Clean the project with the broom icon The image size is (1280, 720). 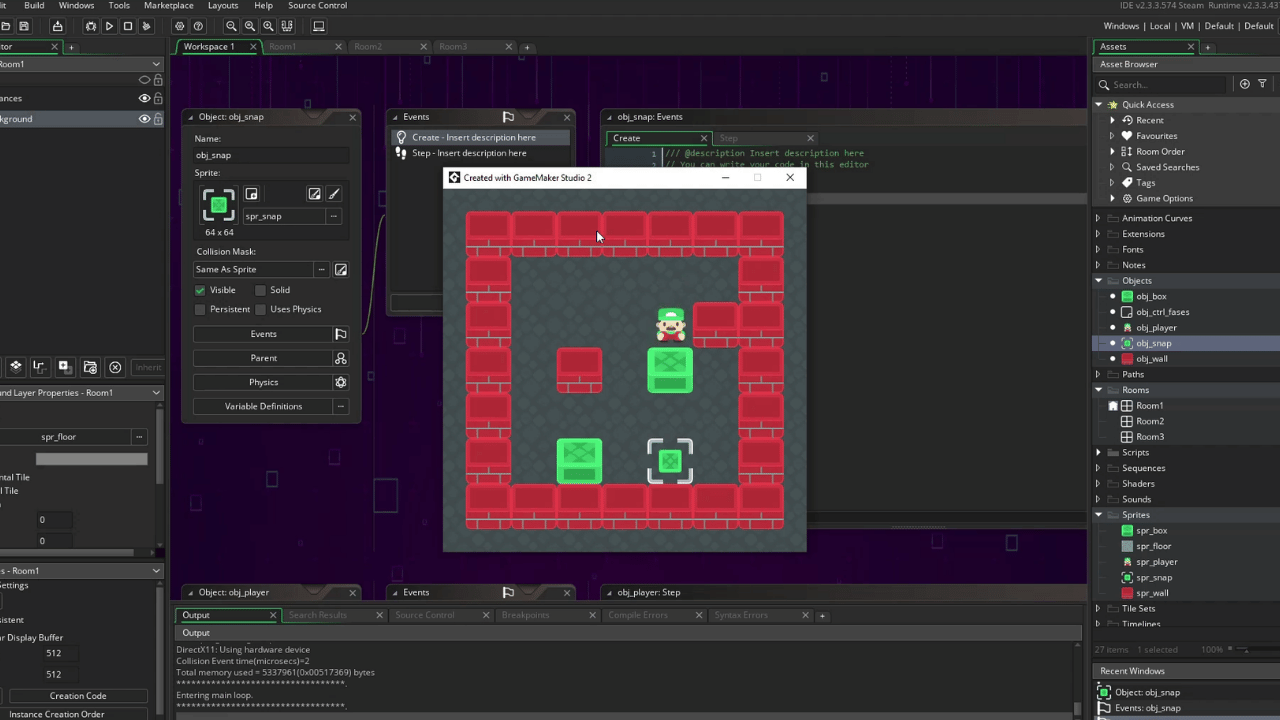[x=147, y=26]
